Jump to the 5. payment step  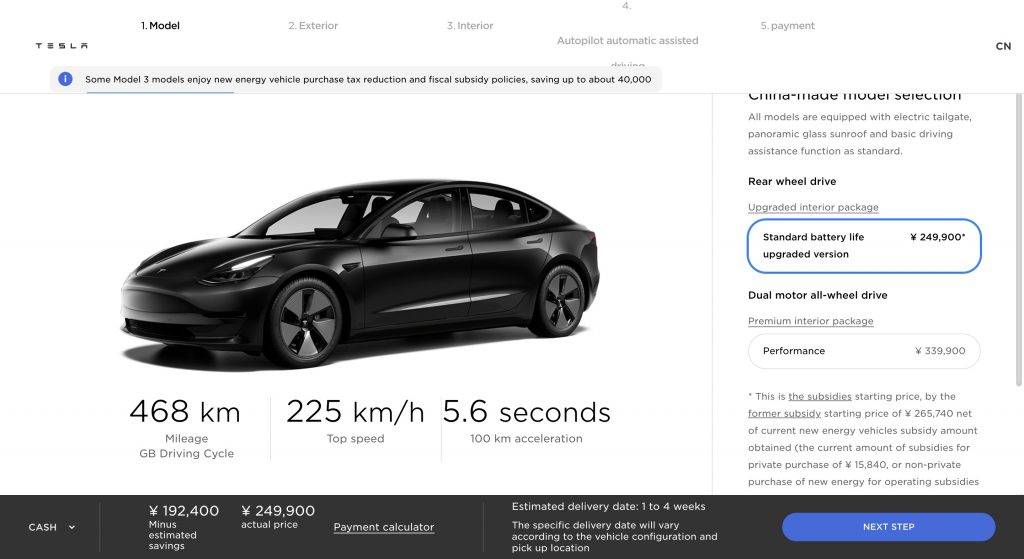click(787, 25)
